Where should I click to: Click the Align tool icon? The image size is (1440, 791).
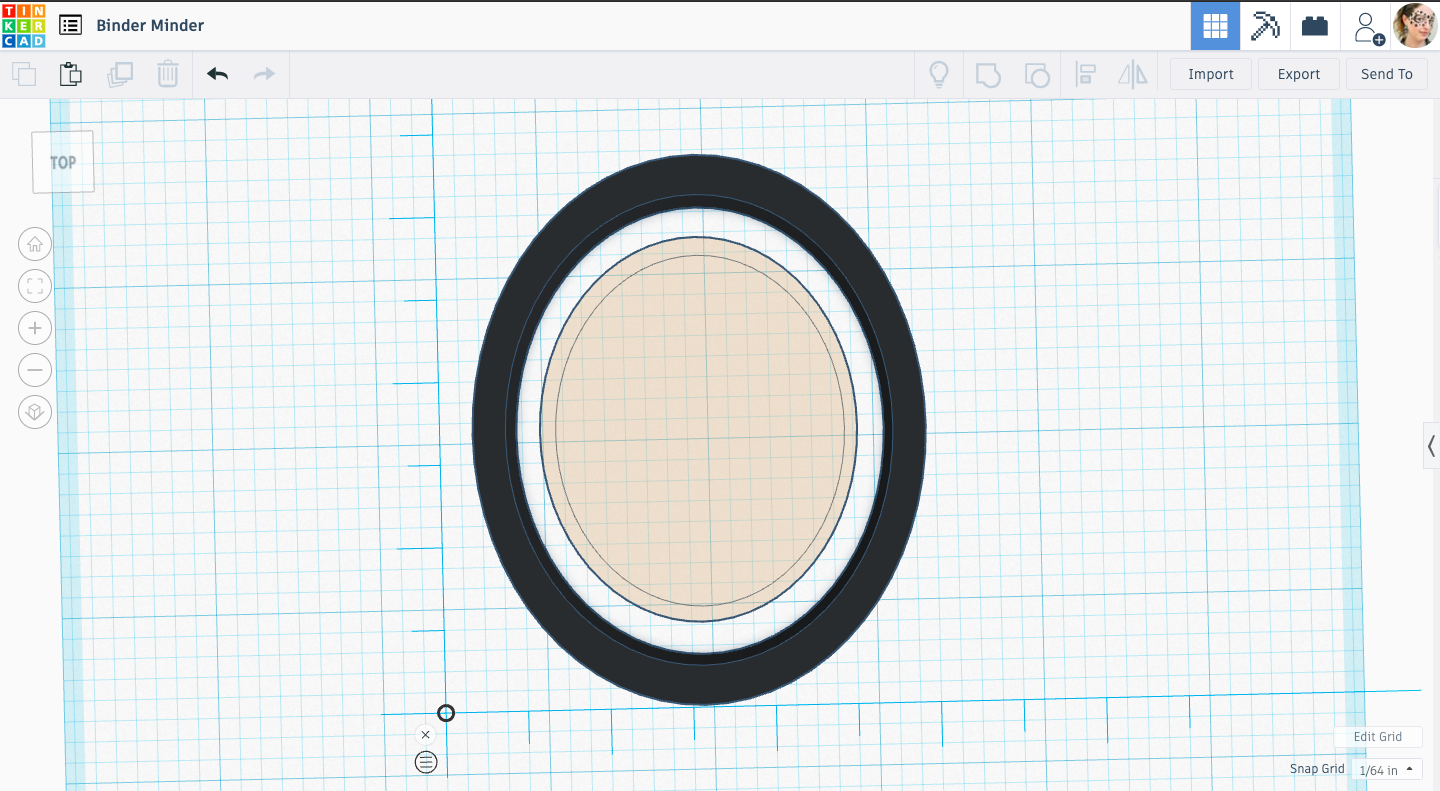click(1085, 75)
